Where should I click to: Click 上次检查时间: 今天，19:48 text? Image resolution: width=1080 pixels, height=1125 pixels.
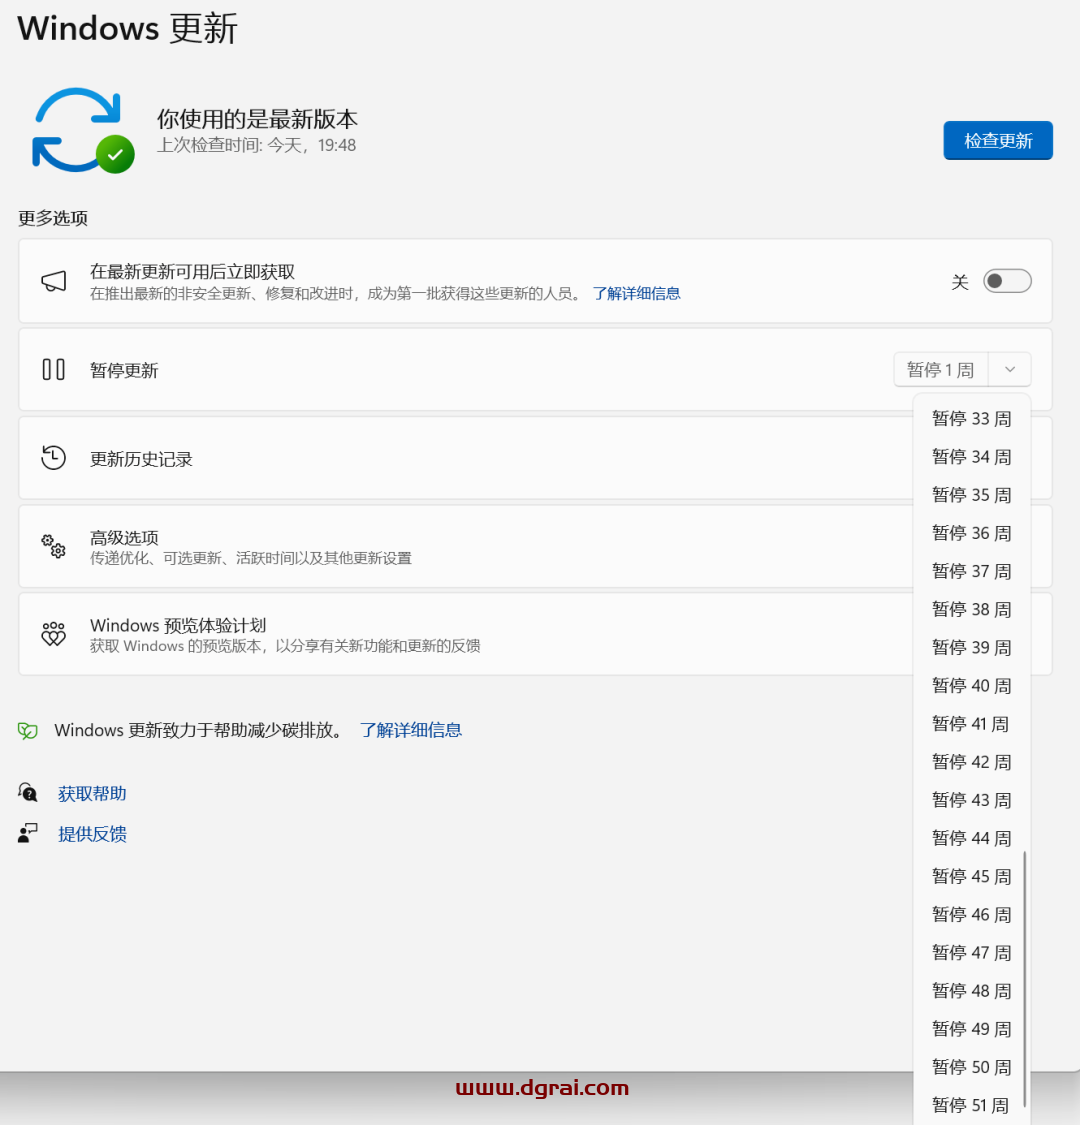coord(257,146)
